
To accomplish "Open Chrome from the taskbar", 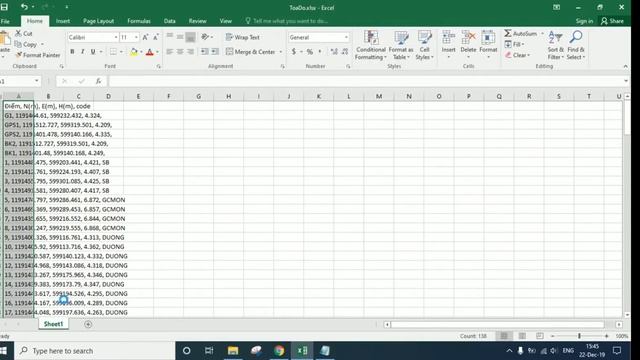I will (279, 351).
